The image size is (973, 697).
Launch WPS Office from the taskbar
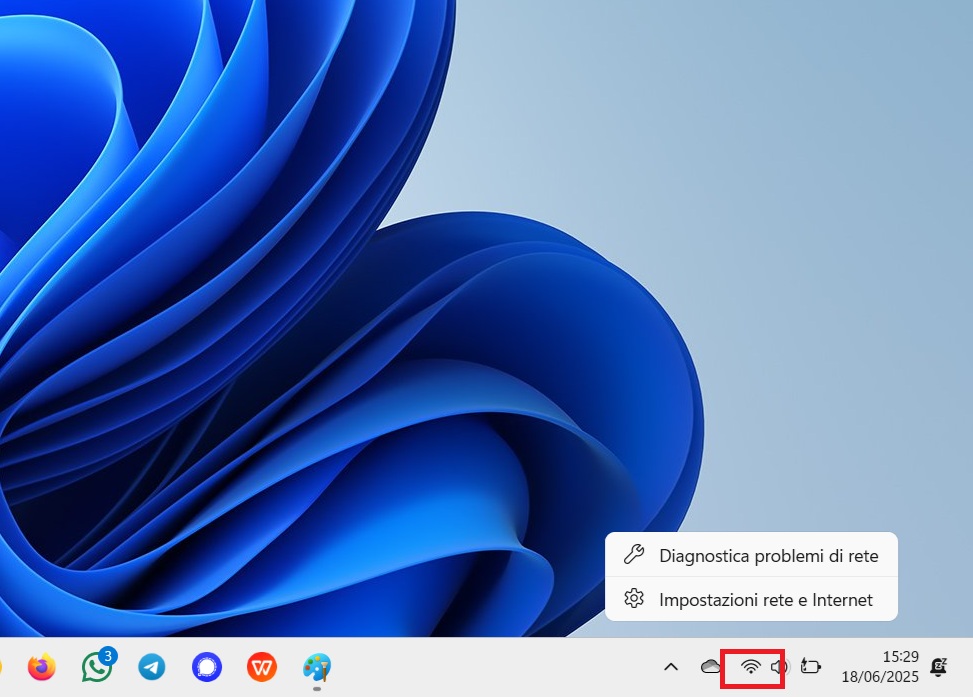click(262, 667)
